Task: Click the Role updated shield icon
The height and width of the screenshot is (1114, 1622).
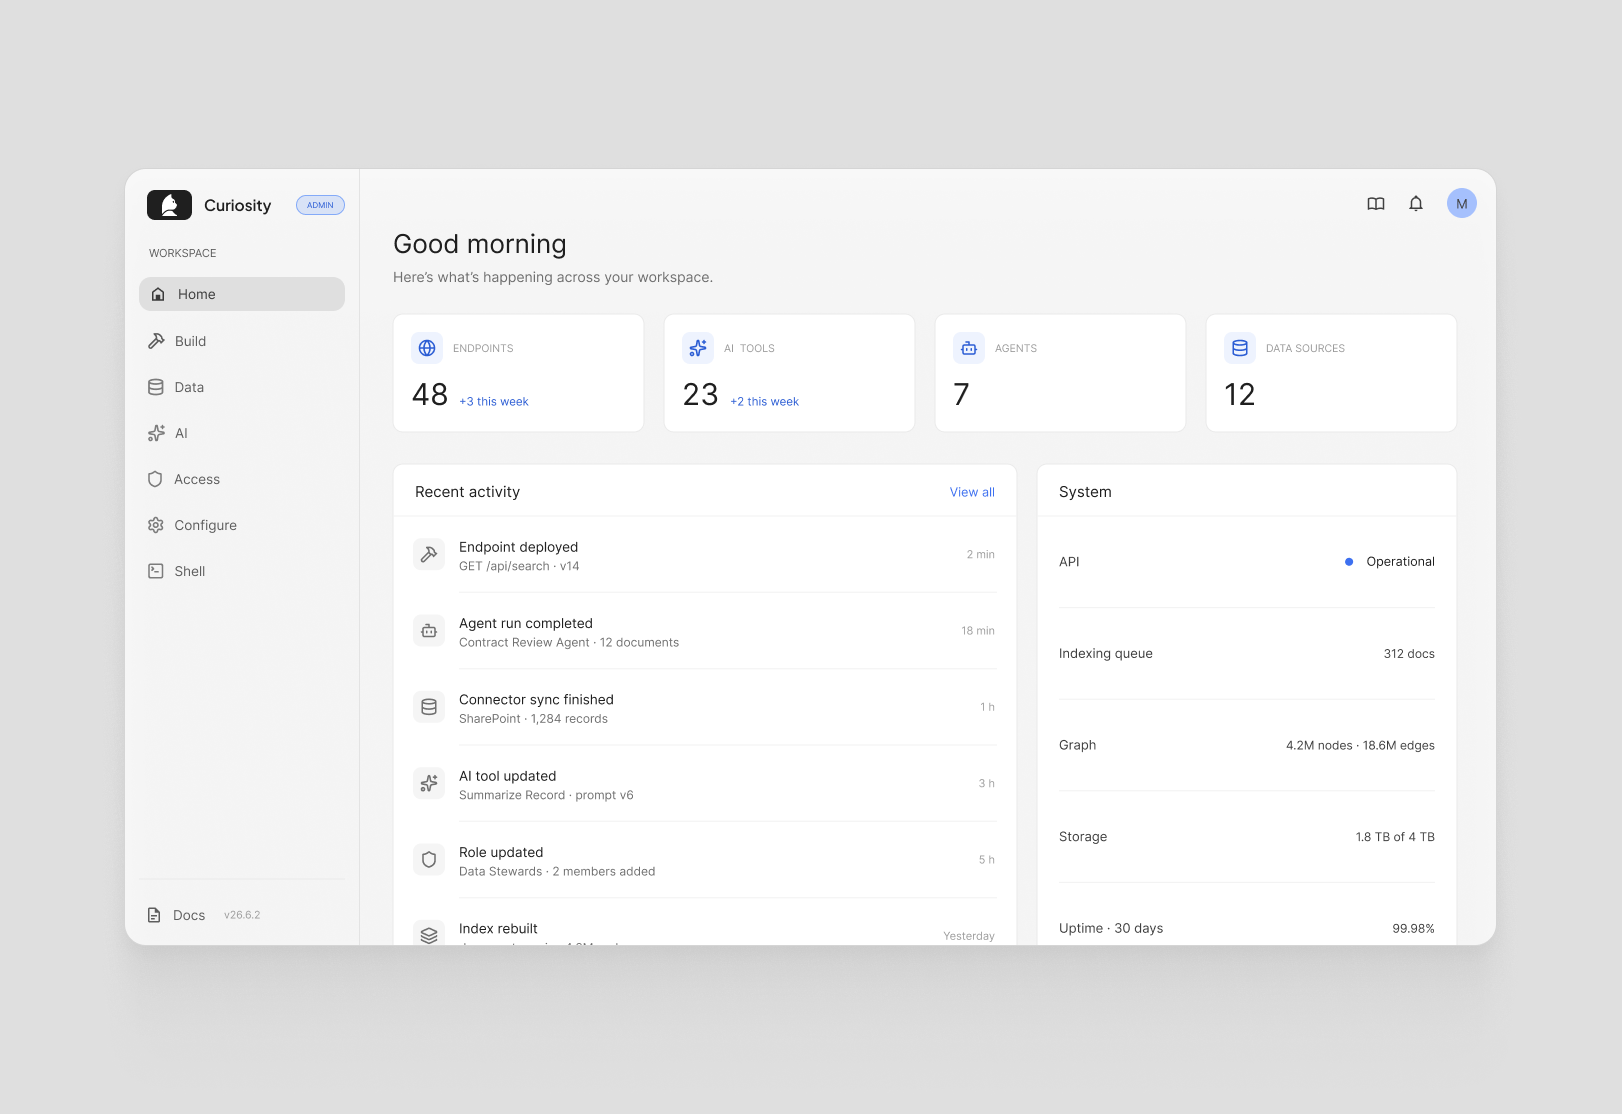Action: click(429, 859)
